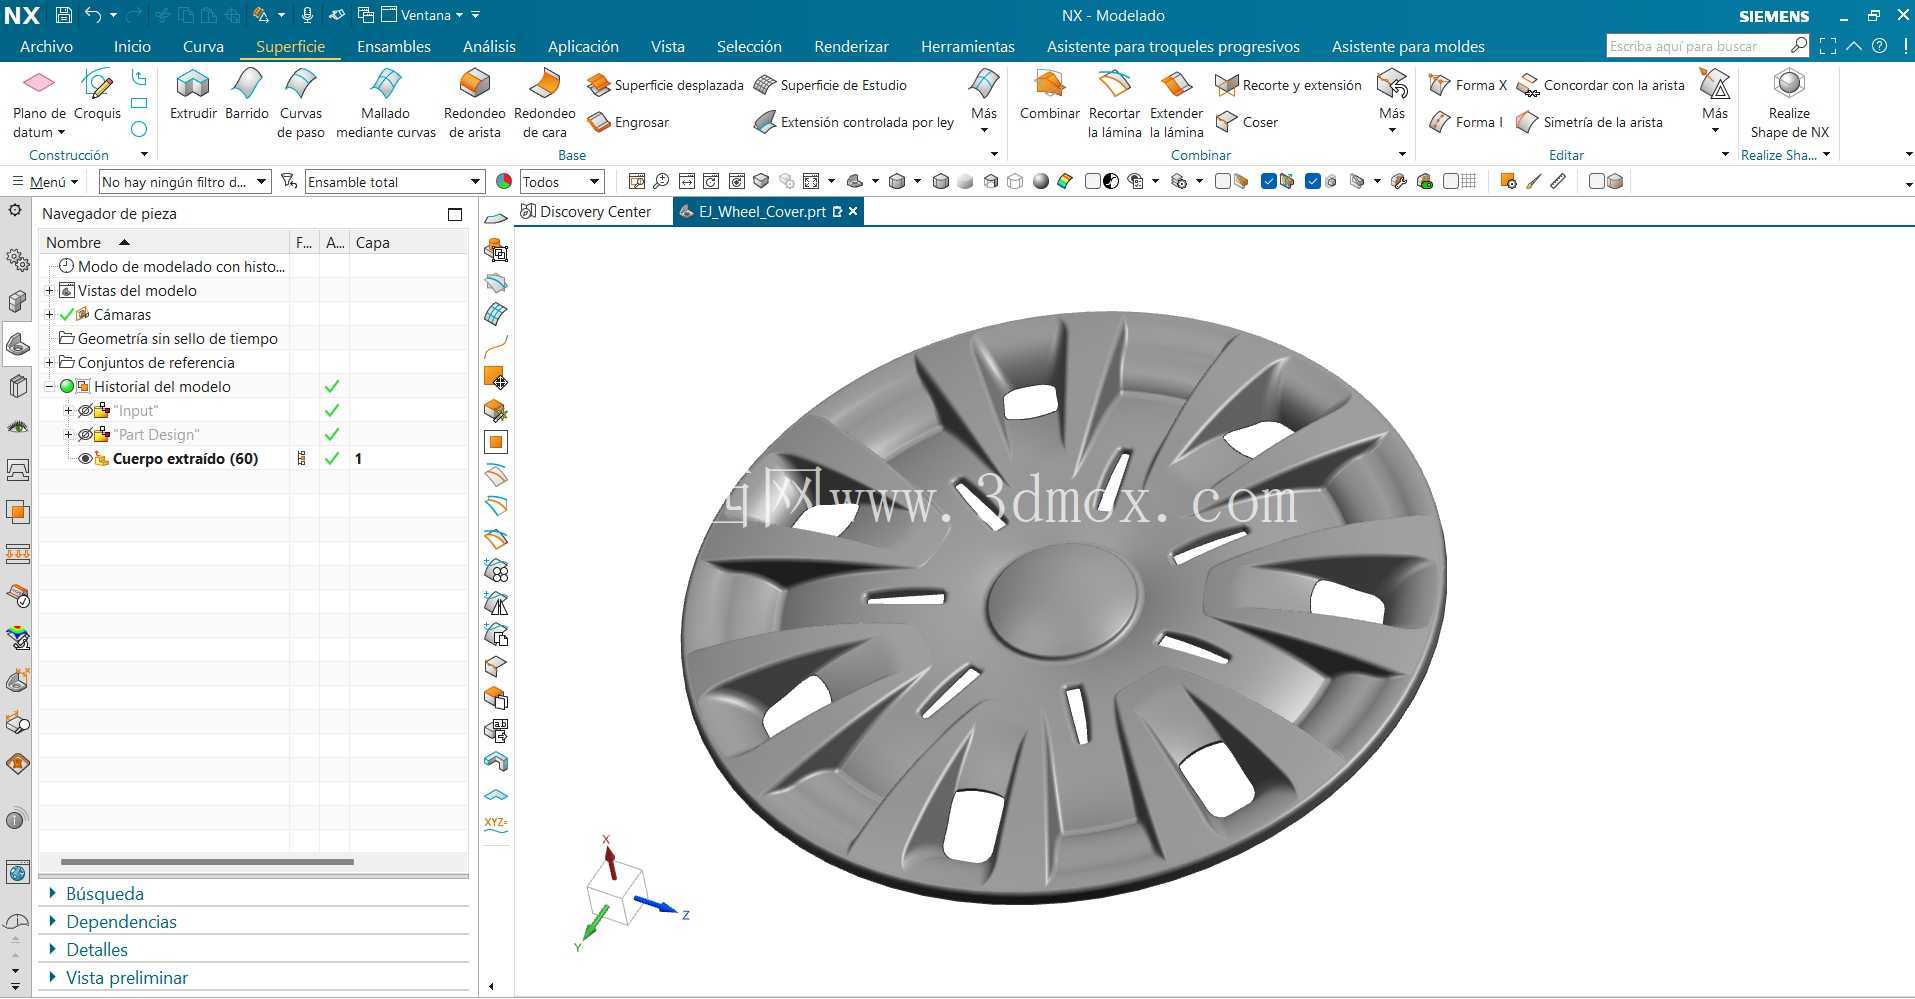Open the selection filter dropdown
The height and width of the screenshot is (999, 1915).
click(185, 181)
